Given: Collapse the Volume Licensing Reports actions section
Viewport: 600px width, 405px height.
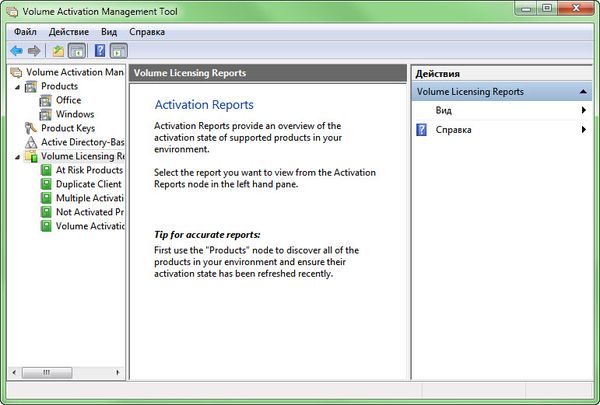Looking at the screenshot, I should coord(583,91).
